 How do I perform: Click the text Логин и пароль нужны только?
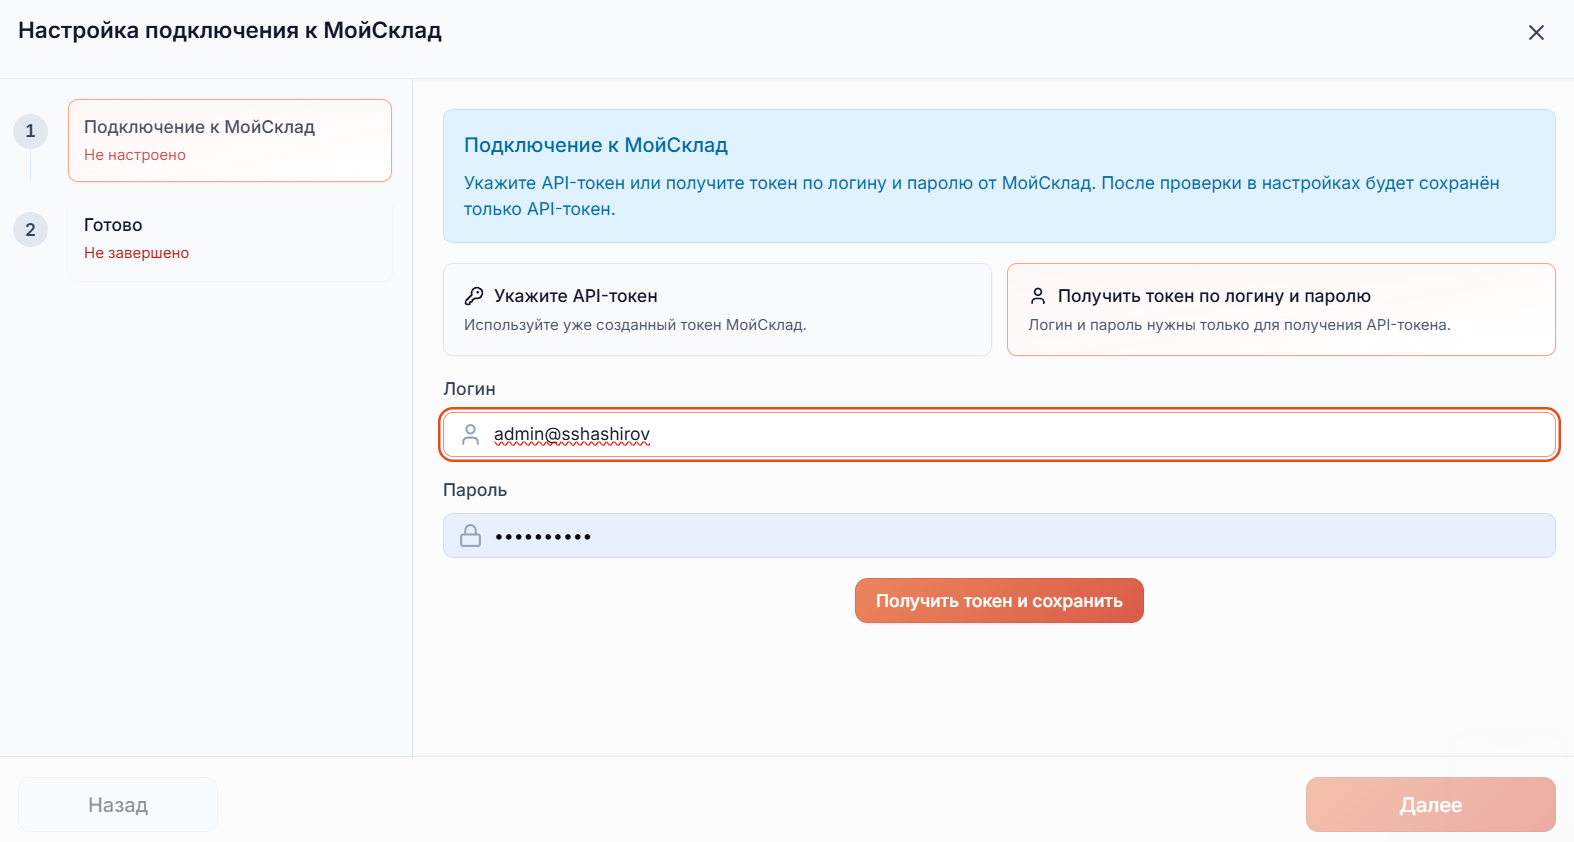[x=1239, y=325]
